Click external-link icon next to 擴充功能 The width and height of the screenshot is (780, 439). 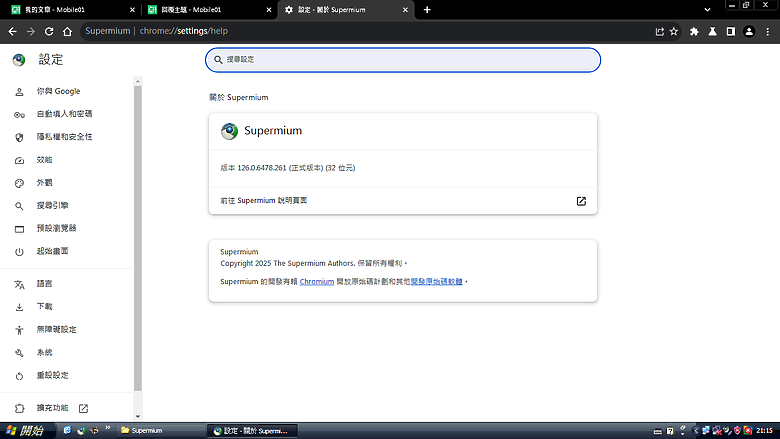(83, 408)
